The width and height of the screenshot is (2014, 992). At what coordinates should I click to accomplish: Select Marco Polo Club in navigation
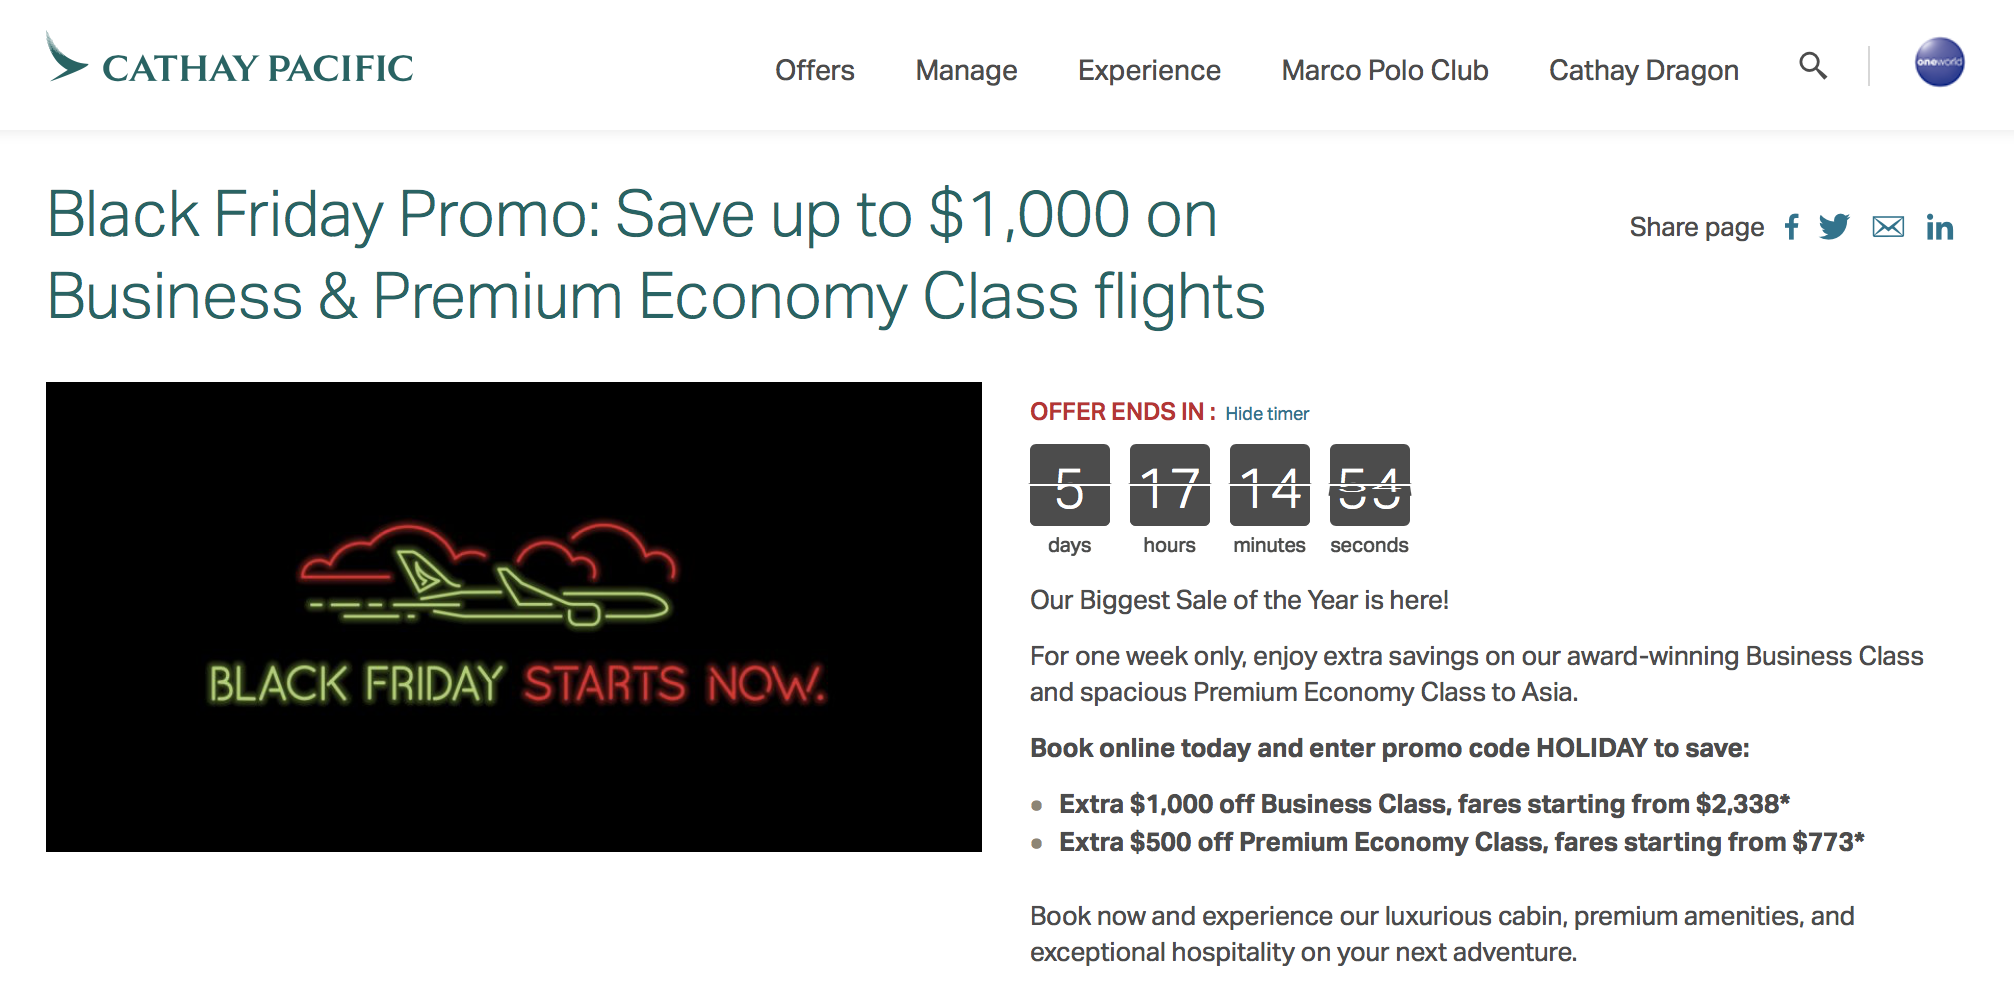pyautogui.click(x=1384, y=70)
